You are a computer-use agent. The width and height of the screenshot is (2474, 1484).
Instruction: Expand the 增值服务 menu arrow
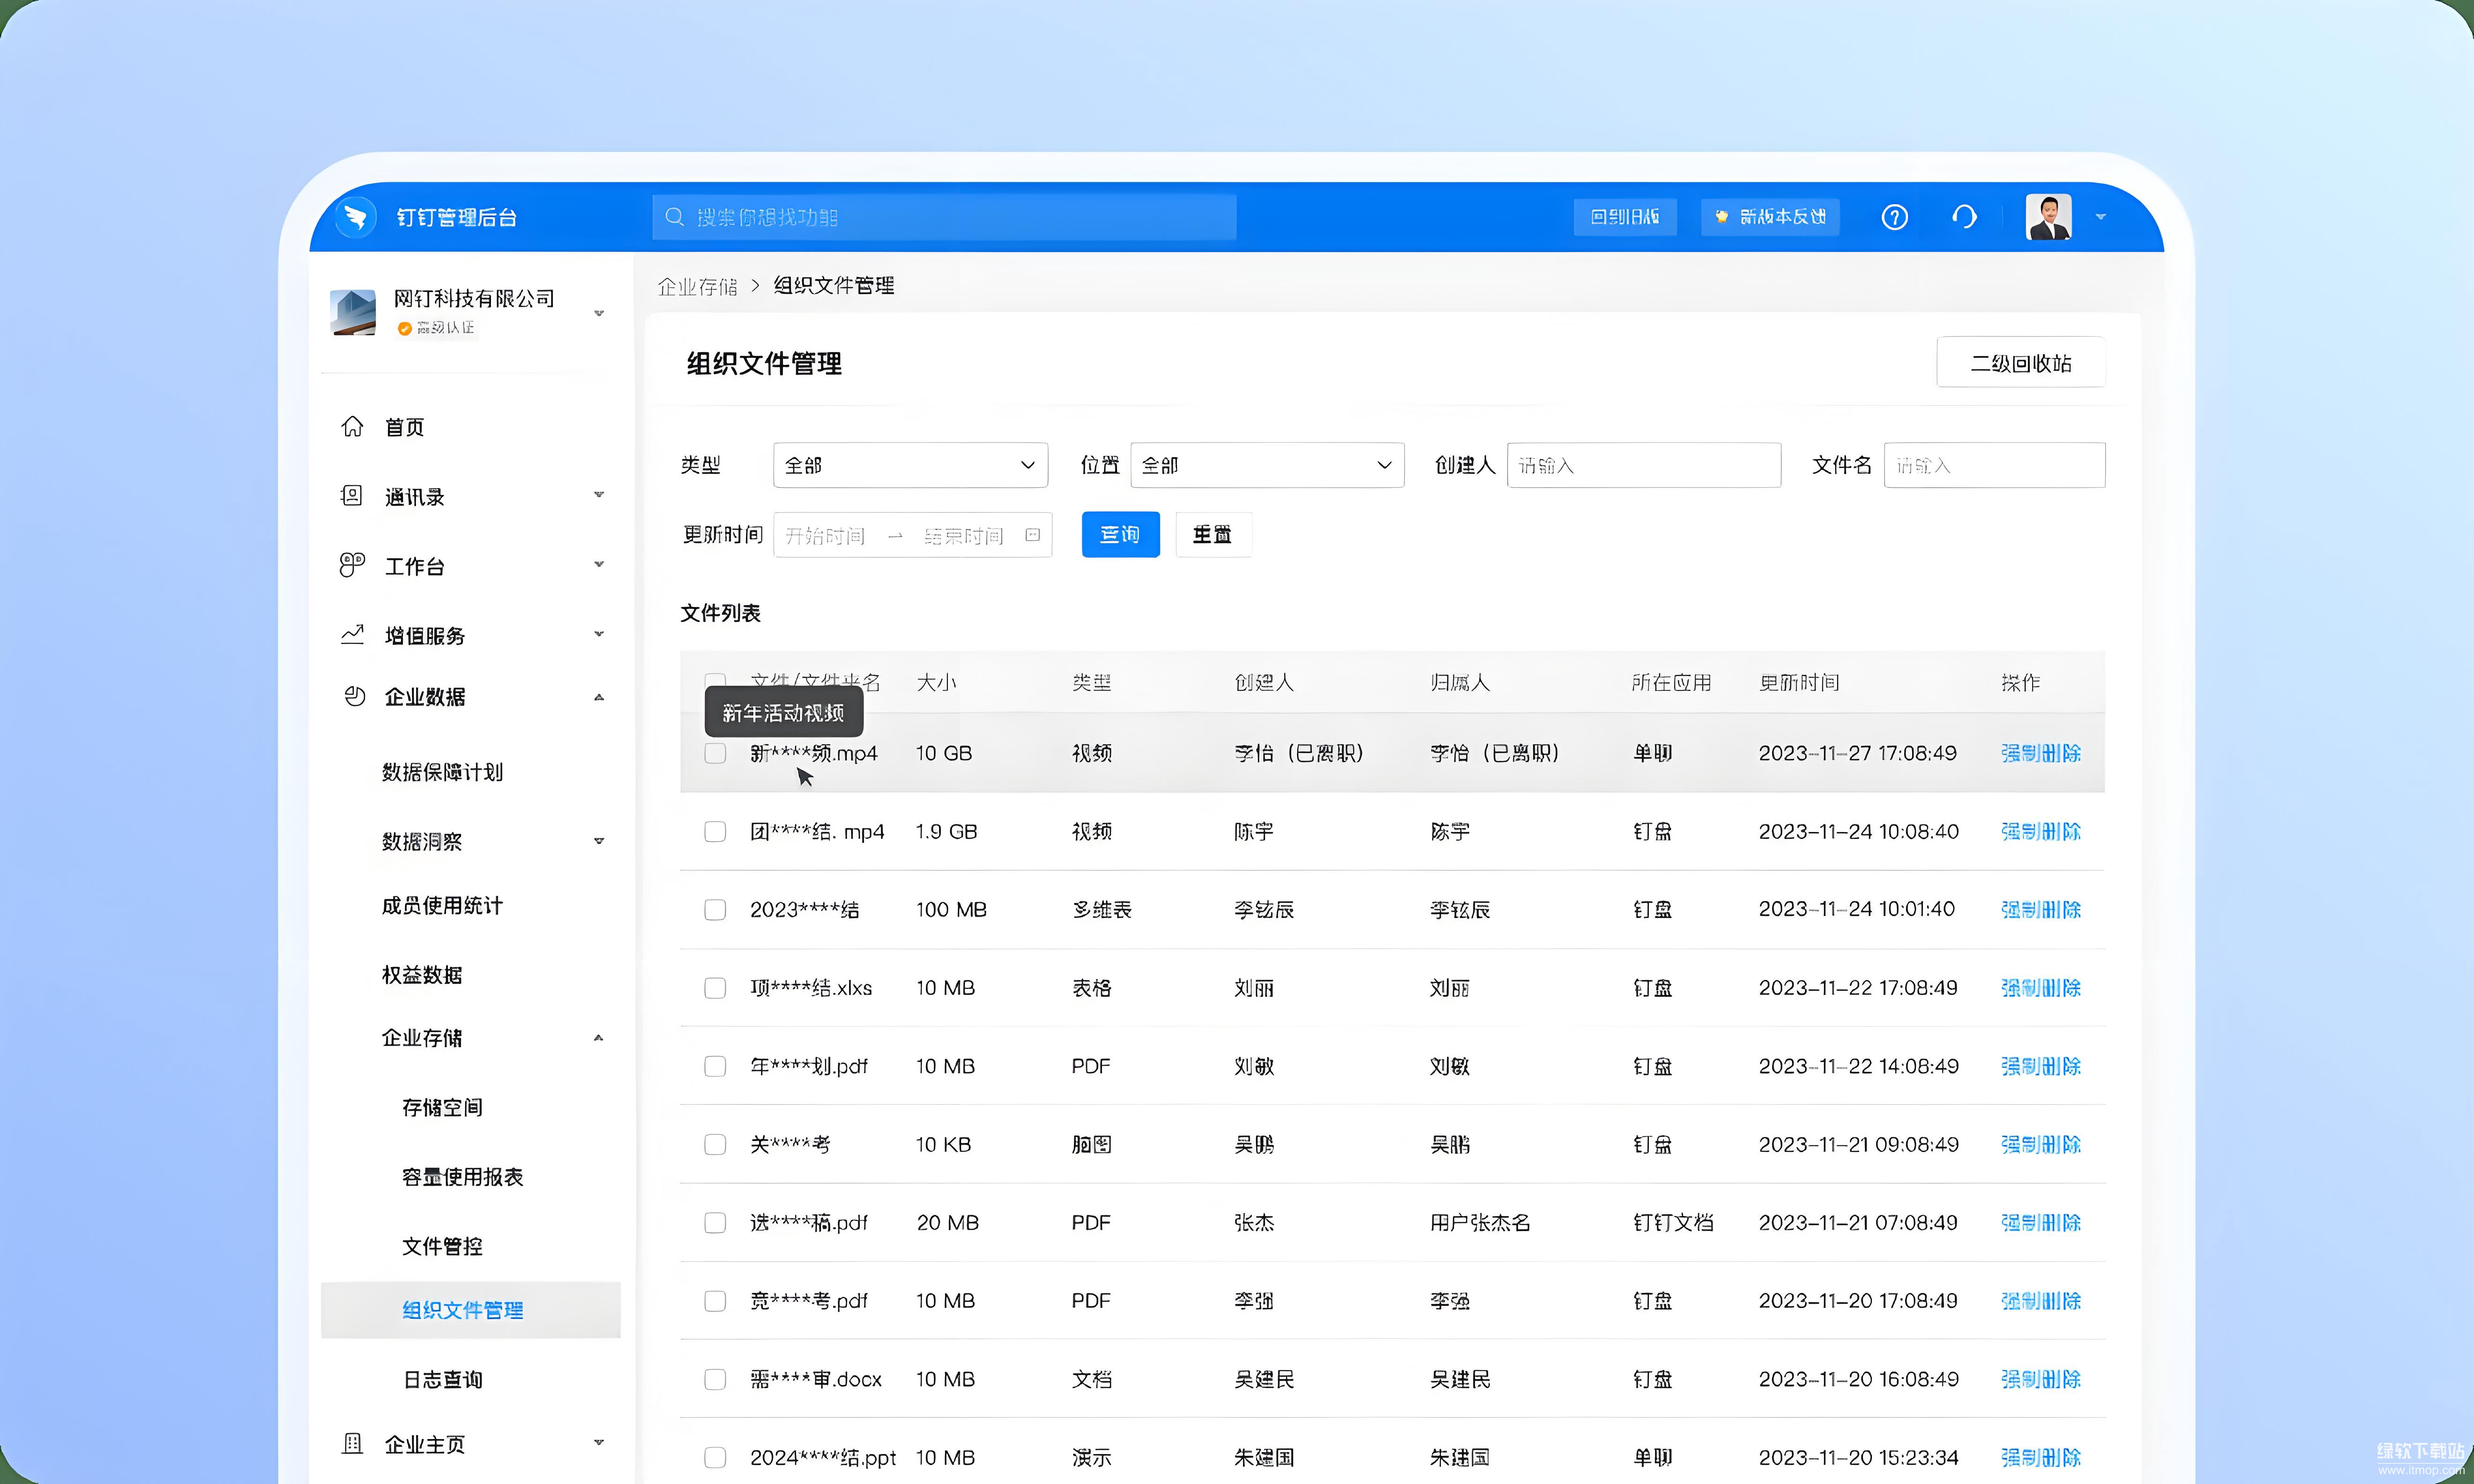point(599,634)
